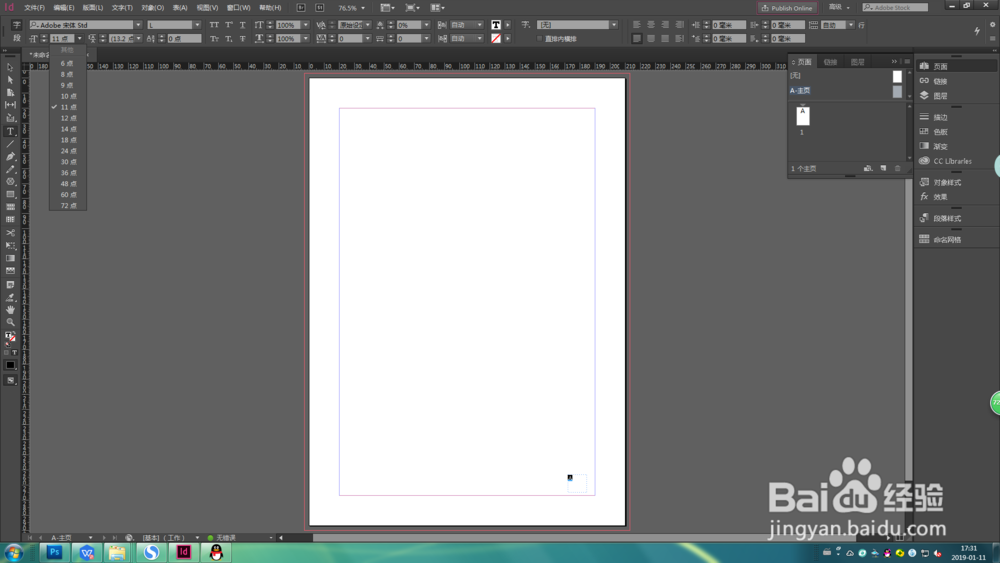Image resolution: width=1000 pixels, height=563 pixels.
Task: Switch to character formatting controls 字
Action: point(17,25)
